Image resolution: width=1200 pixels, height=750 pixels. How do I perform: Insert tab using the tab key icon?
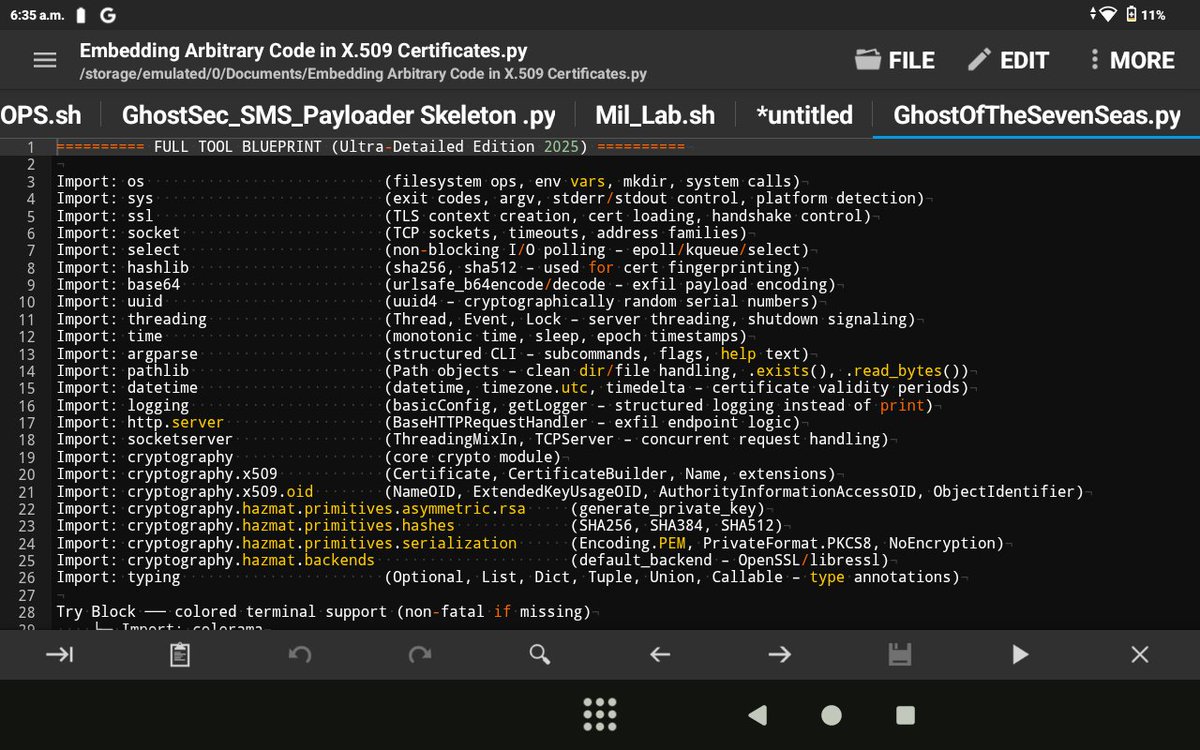(60, 655)
